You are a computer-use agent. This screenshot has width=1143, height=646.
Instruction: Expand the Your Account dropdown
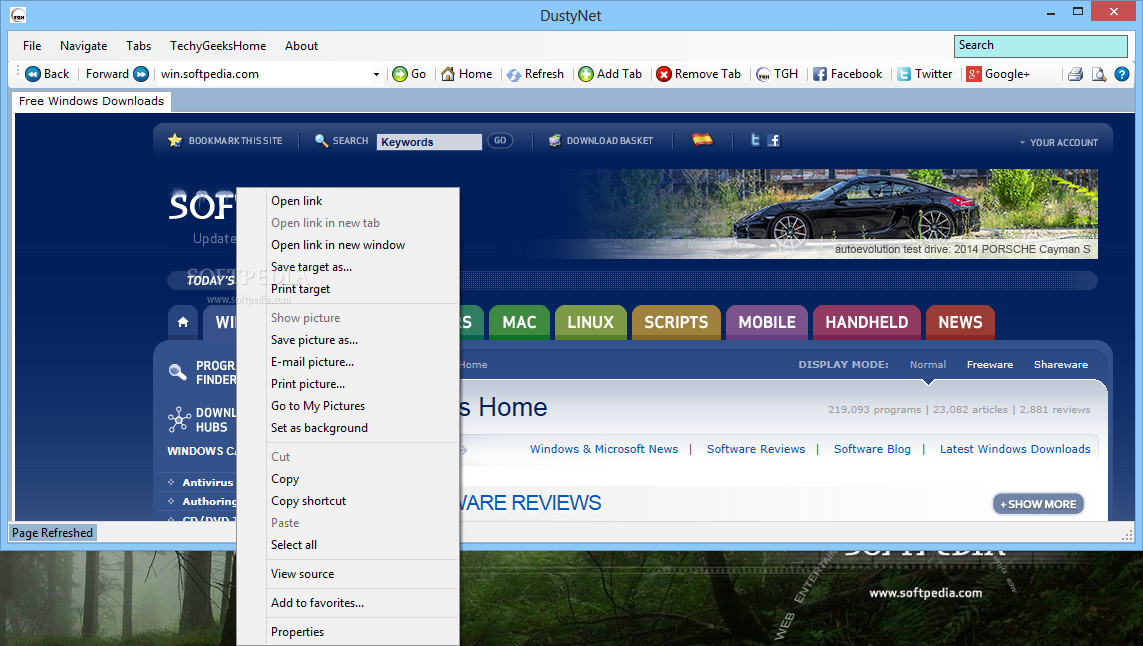tap(1058, 142)
